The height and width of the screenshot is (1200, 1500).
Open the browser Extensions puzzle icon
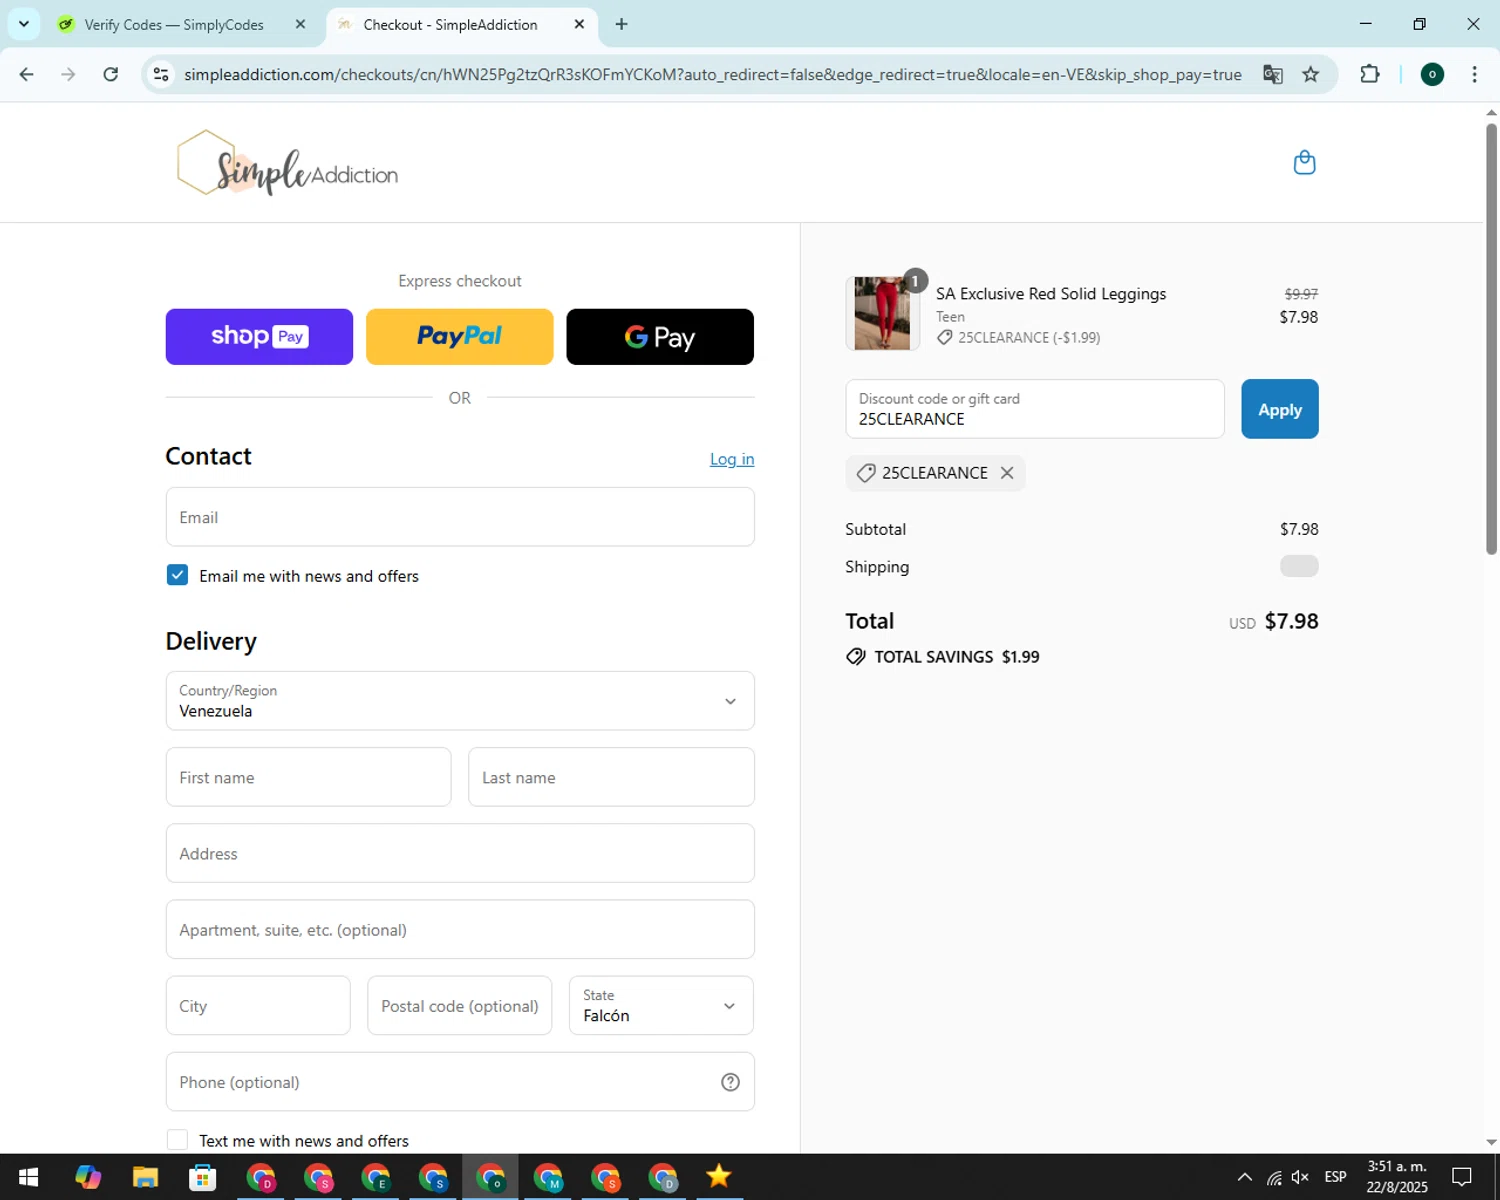coord(1370,74)
